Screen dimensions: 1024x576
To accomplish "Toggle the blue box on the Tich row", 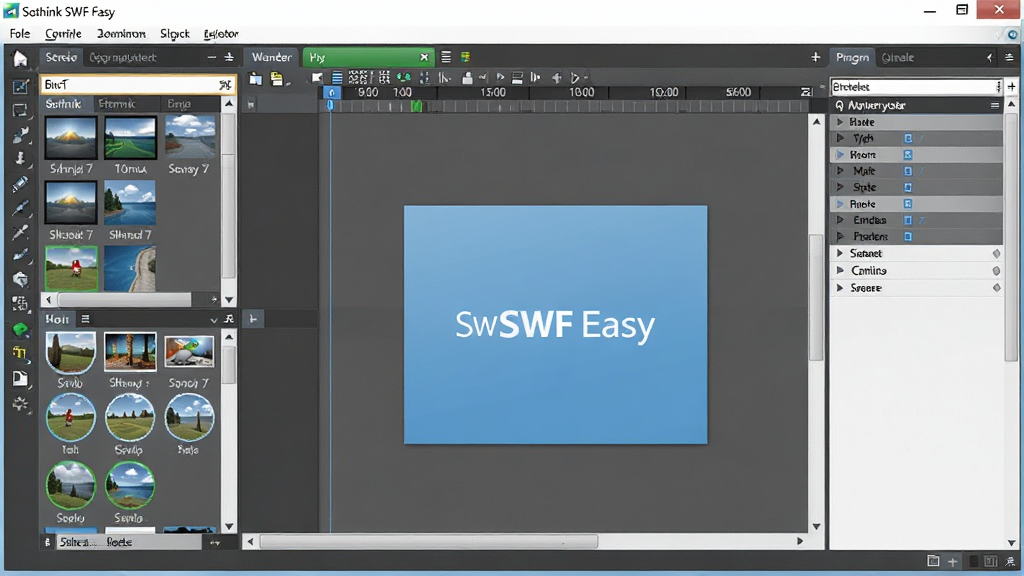I will [x=908, y=138].
